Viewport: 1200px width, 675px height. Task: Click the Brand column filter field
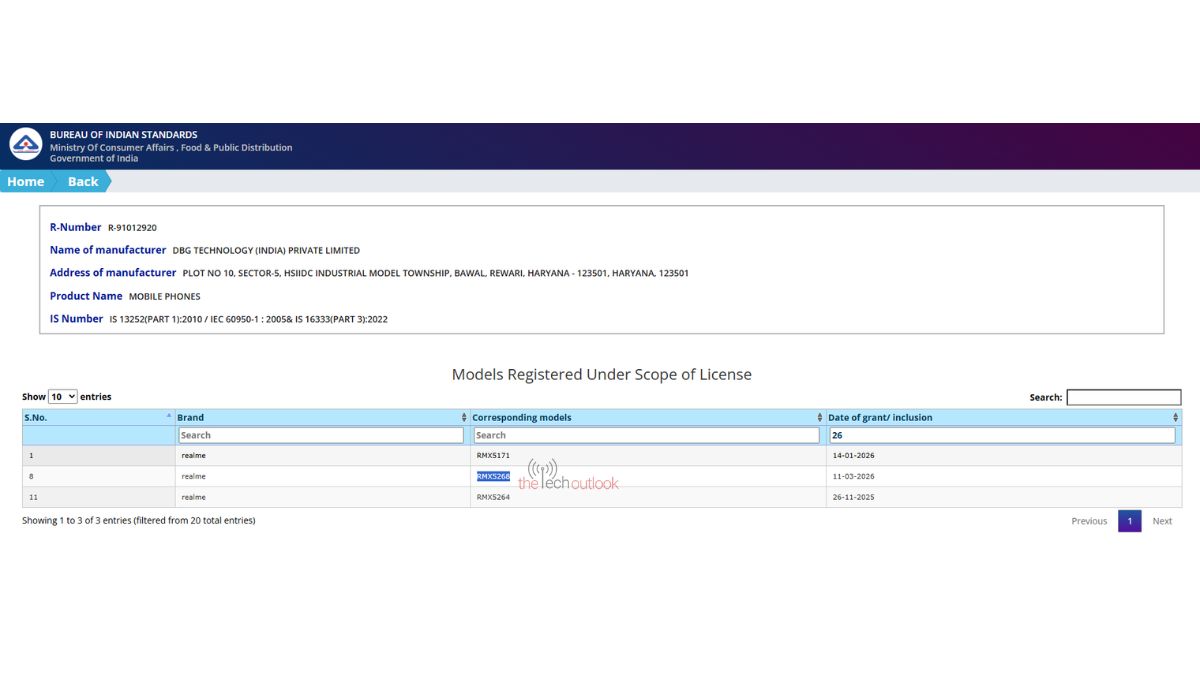(x=320, y=435)
